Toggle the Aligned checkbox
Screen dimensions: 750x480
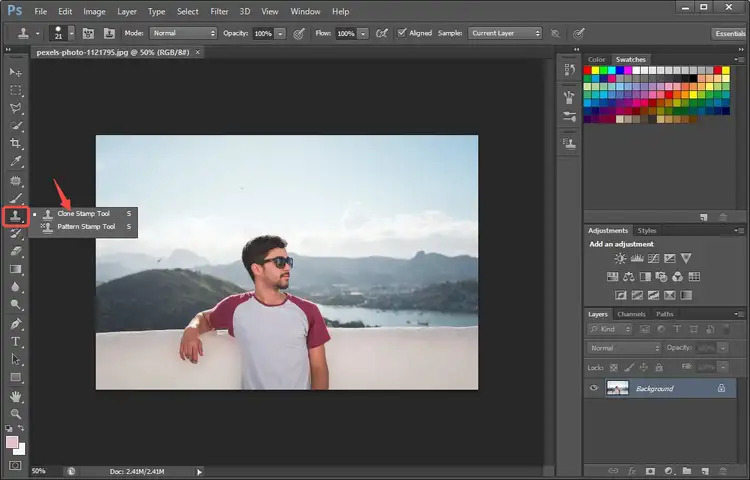click(x=402, y=33)
